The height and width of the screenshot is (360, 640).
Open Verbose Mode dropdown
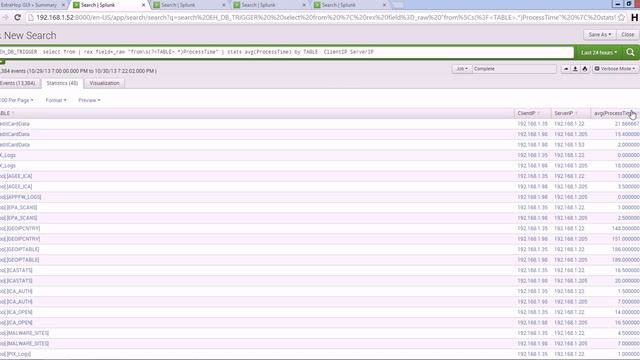coord(614,69)
